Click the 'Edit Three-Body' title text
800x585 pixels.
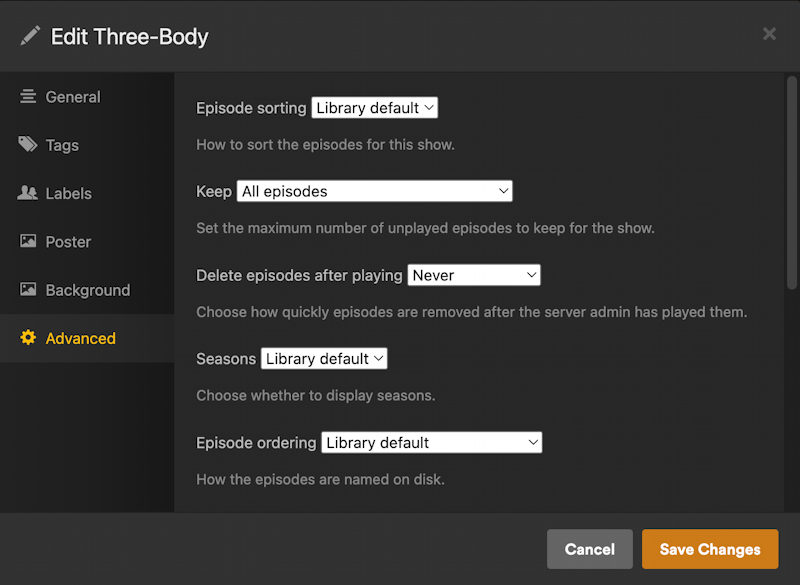(x=130, y=37)
